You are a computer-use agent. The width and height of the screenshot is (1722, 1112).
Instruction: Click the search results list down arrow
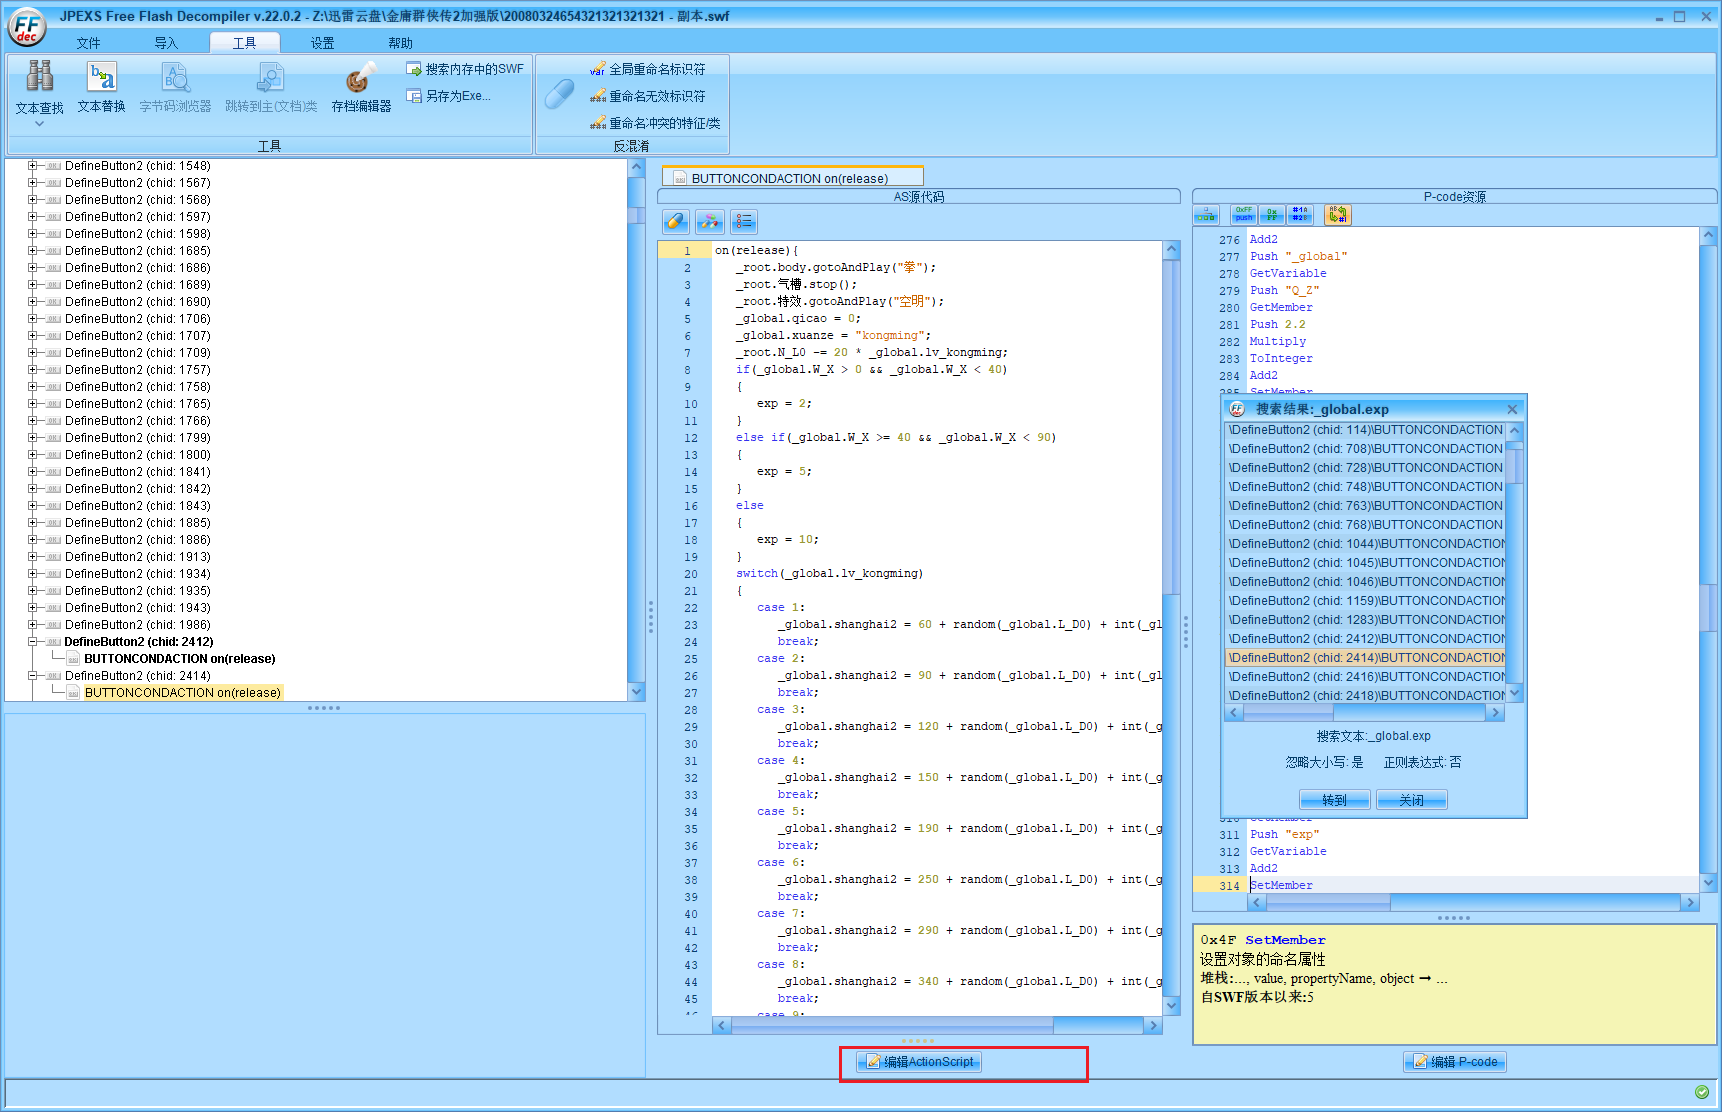tap(1515, 693)
